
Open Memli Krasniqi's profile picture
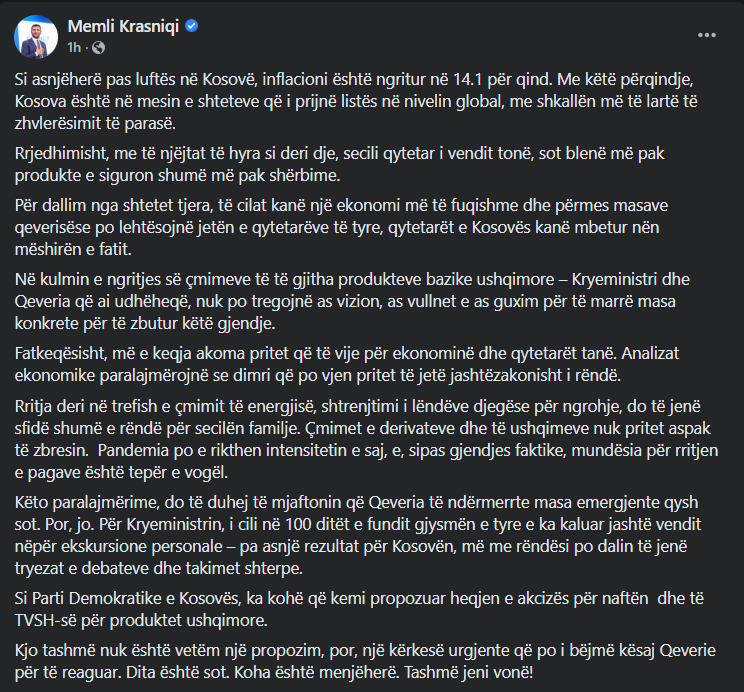point(36,36)
